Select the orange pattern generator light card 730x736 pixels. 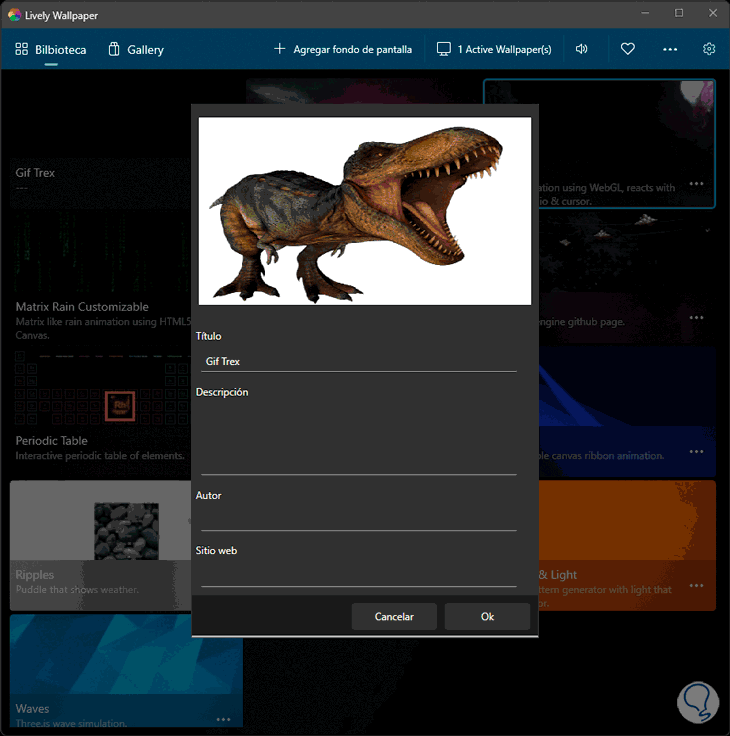point(627,545)
